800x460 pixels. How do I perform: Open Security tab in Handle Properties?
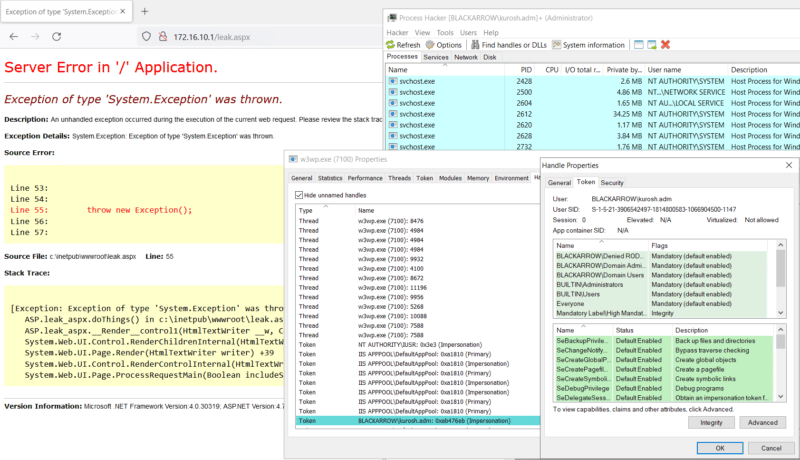[612, 183]
